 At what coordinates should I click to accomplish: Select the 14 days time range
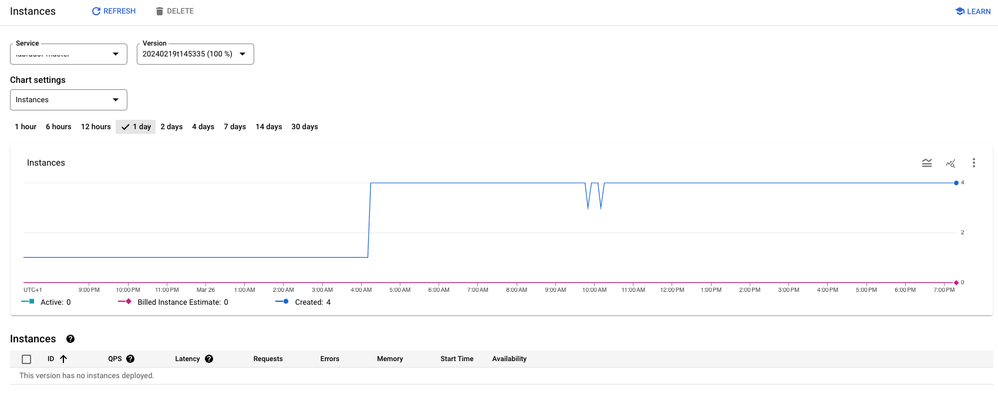pos(269,127)
